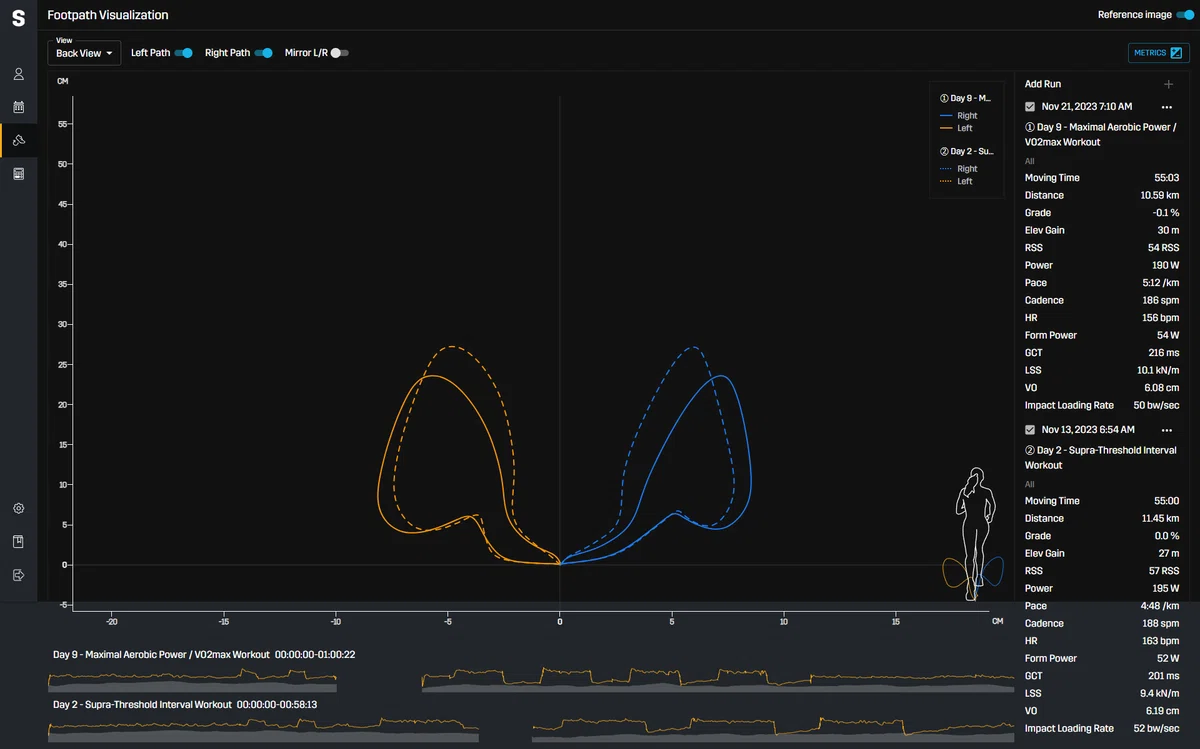Open the calculator icon in sidebar
Viewport: 1200px width, 749px height.
(18, 173)
